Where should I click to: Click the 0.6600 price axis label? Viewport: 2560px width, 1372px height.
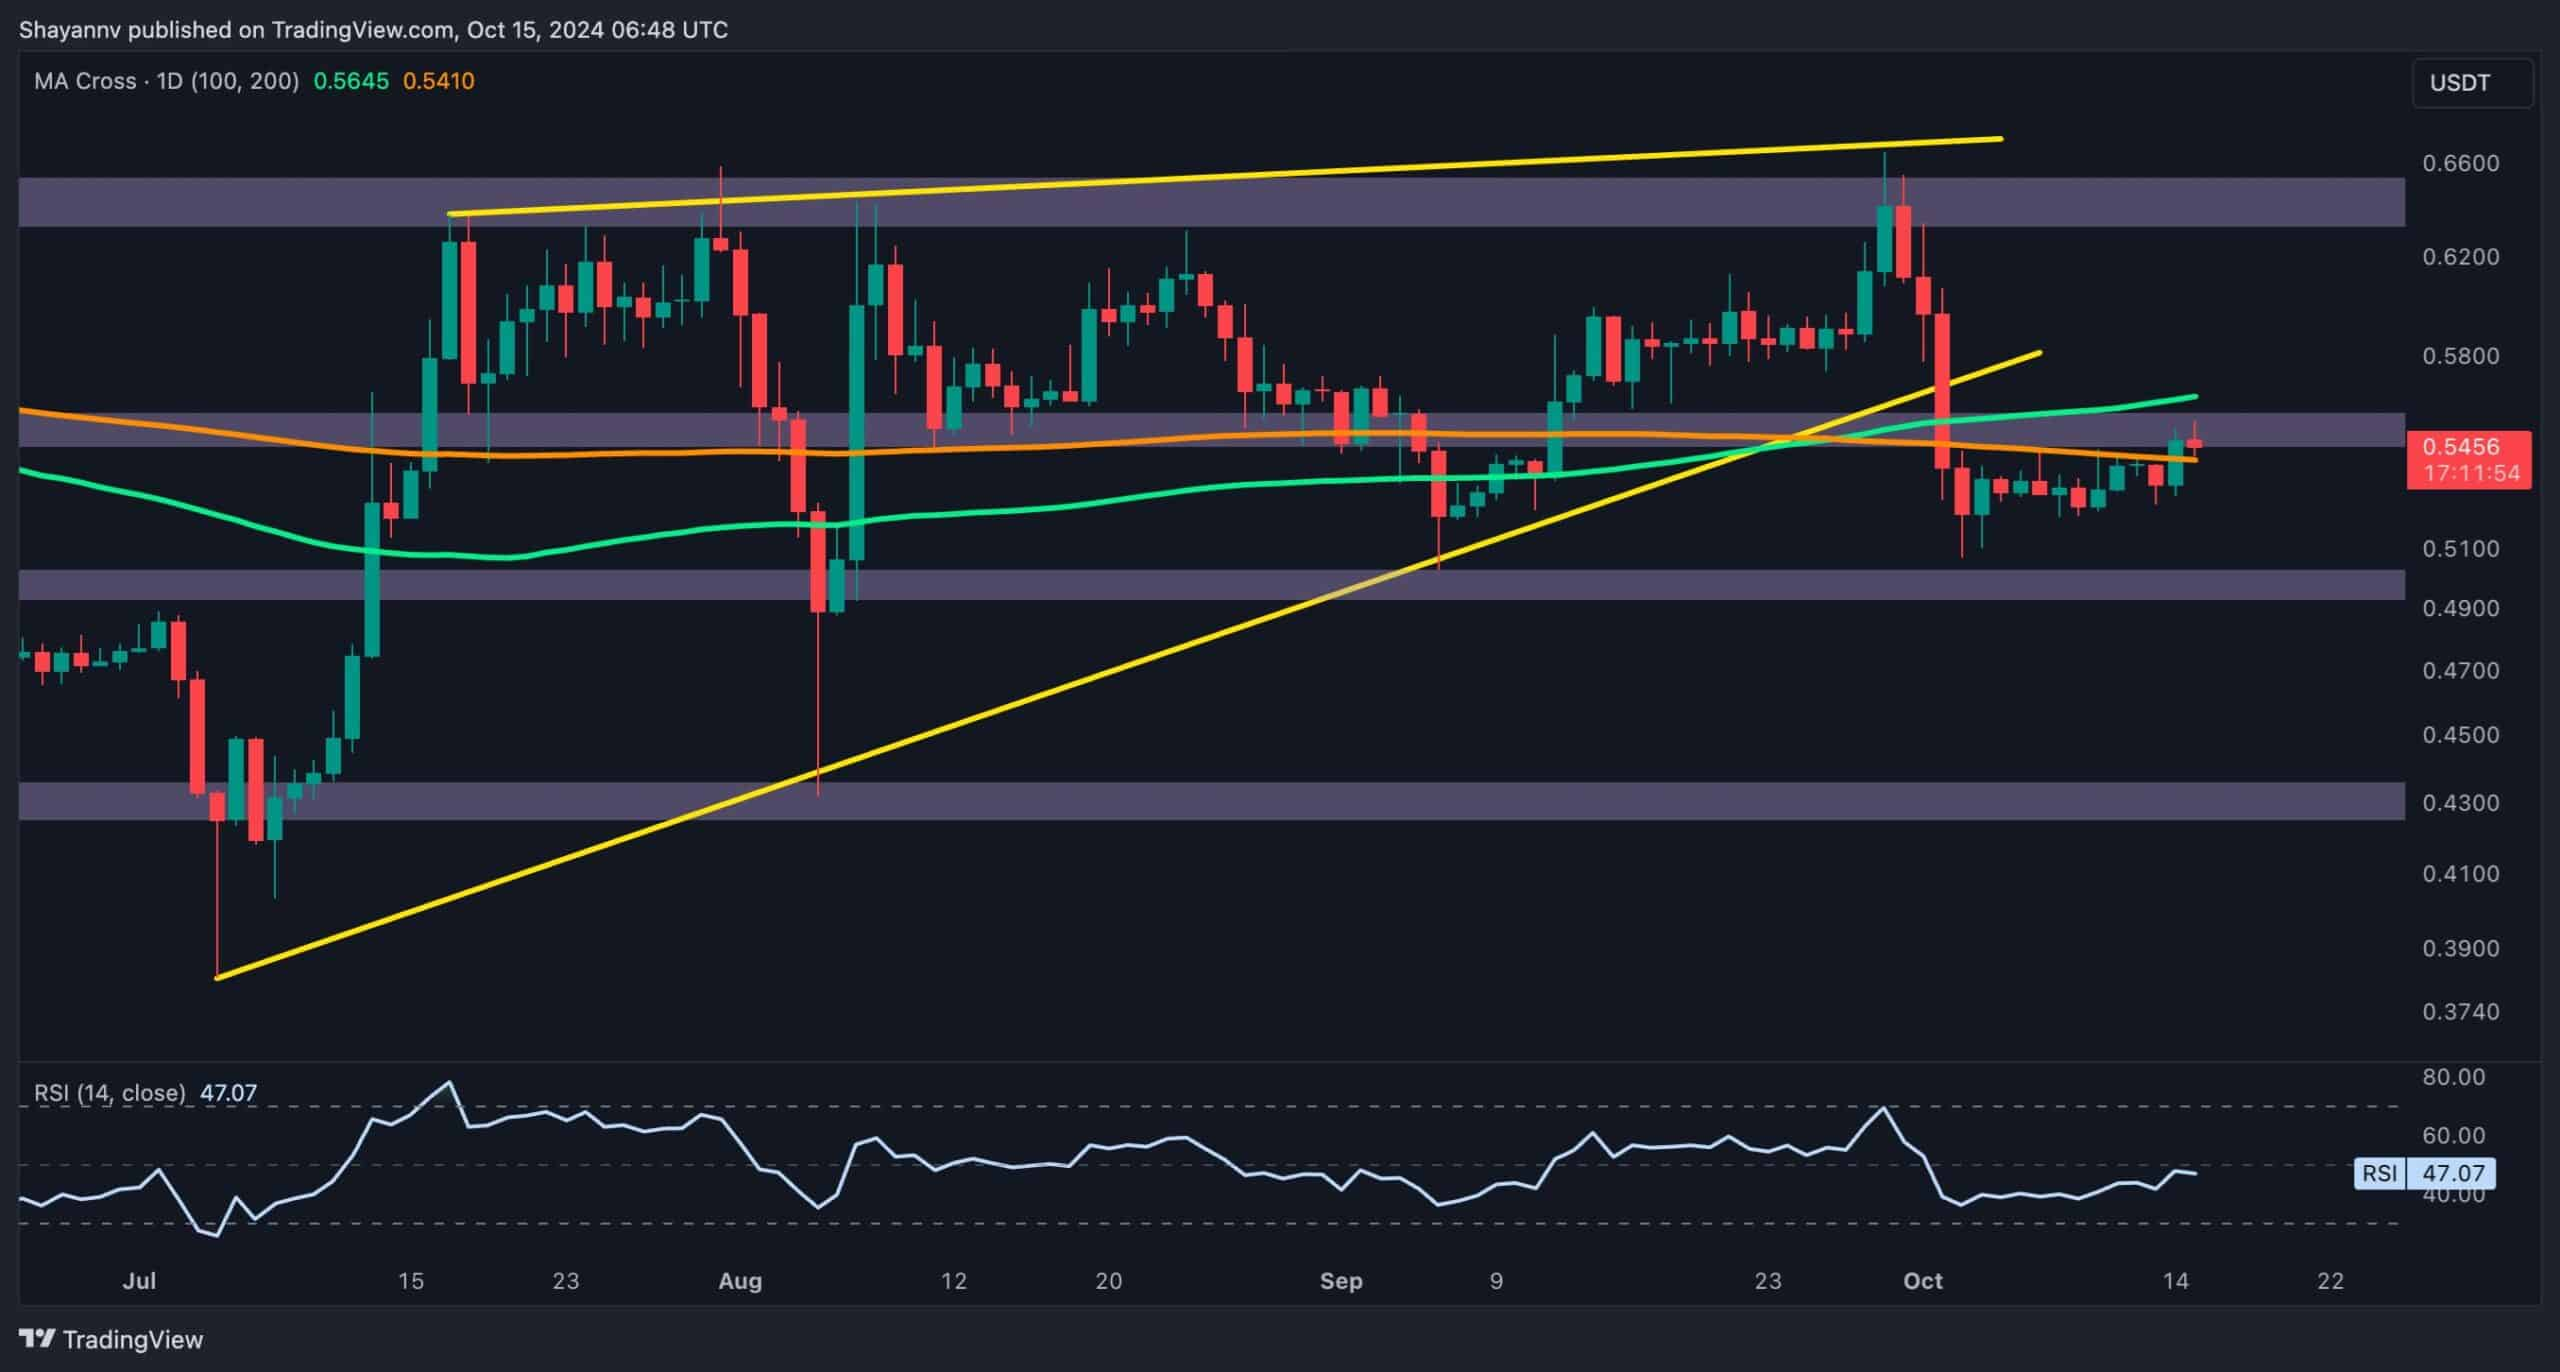[x=2460, y=163]
